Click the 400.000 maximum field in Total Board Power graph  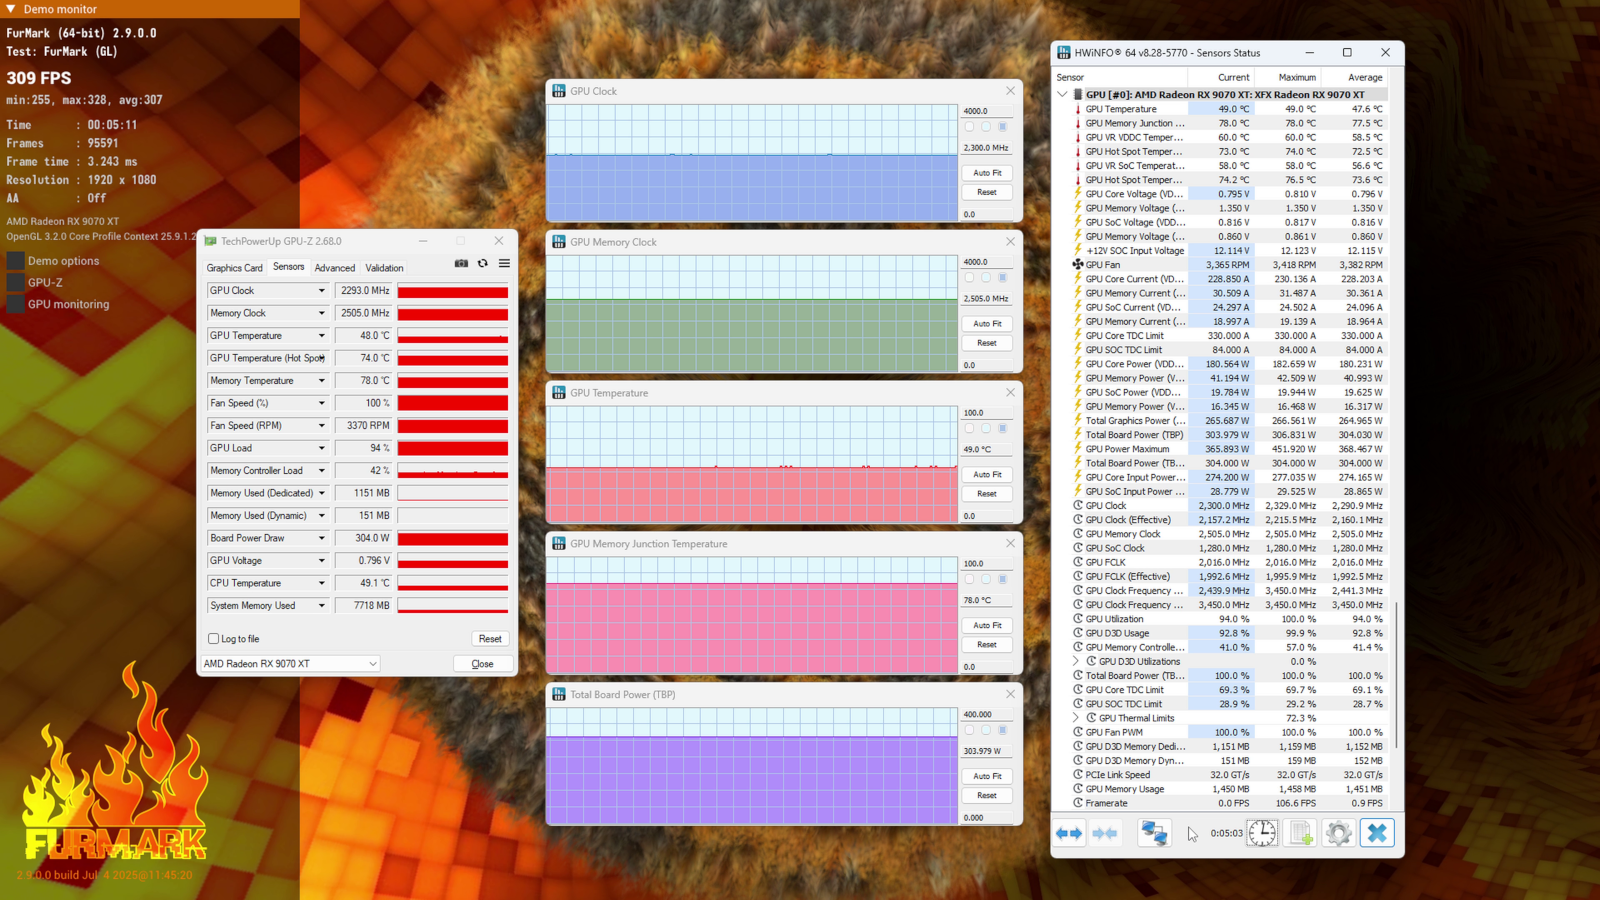(x=987, y=715)
